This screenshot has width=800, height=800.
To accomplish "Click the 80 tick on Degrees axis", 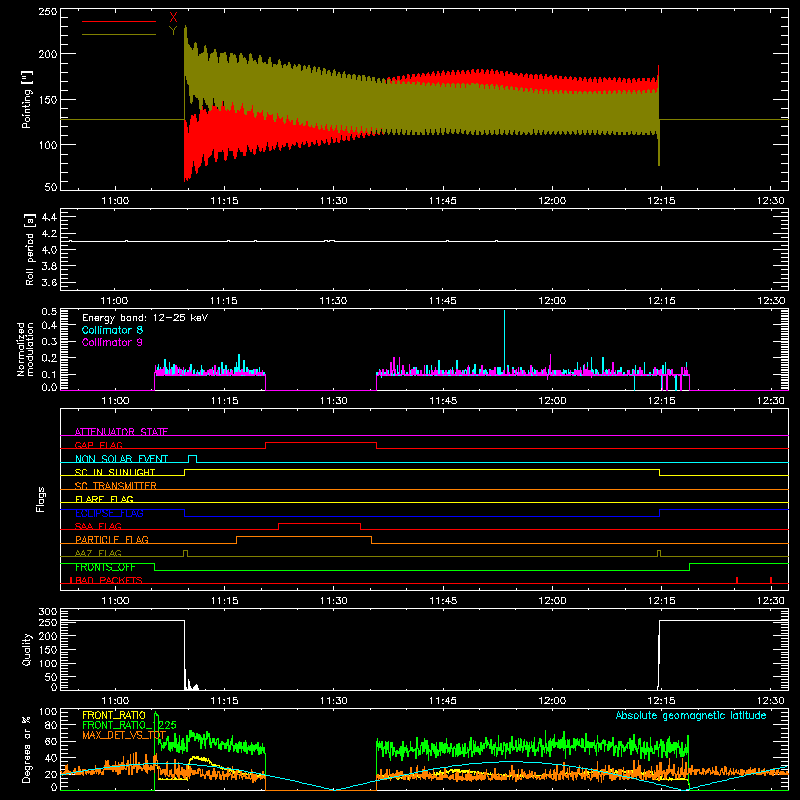I will (x=51, y=725).
